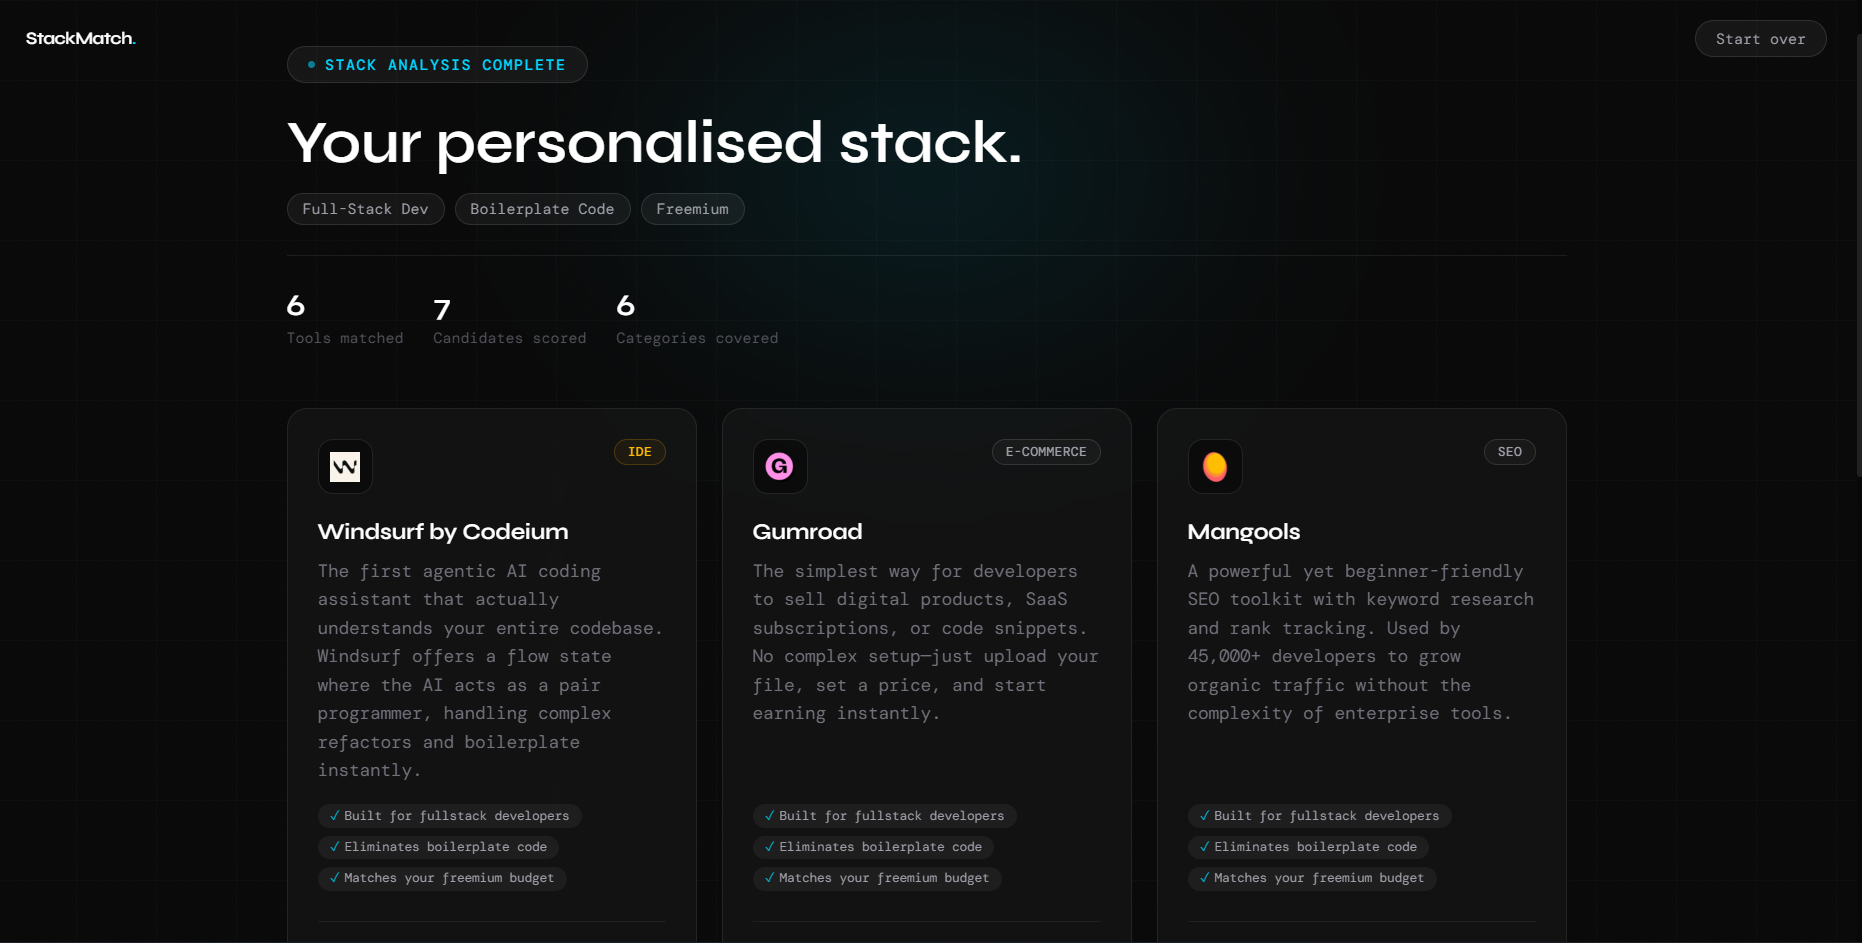
Task: Click the IDE category badge on Windsurf card
Action: click(639, 451)
